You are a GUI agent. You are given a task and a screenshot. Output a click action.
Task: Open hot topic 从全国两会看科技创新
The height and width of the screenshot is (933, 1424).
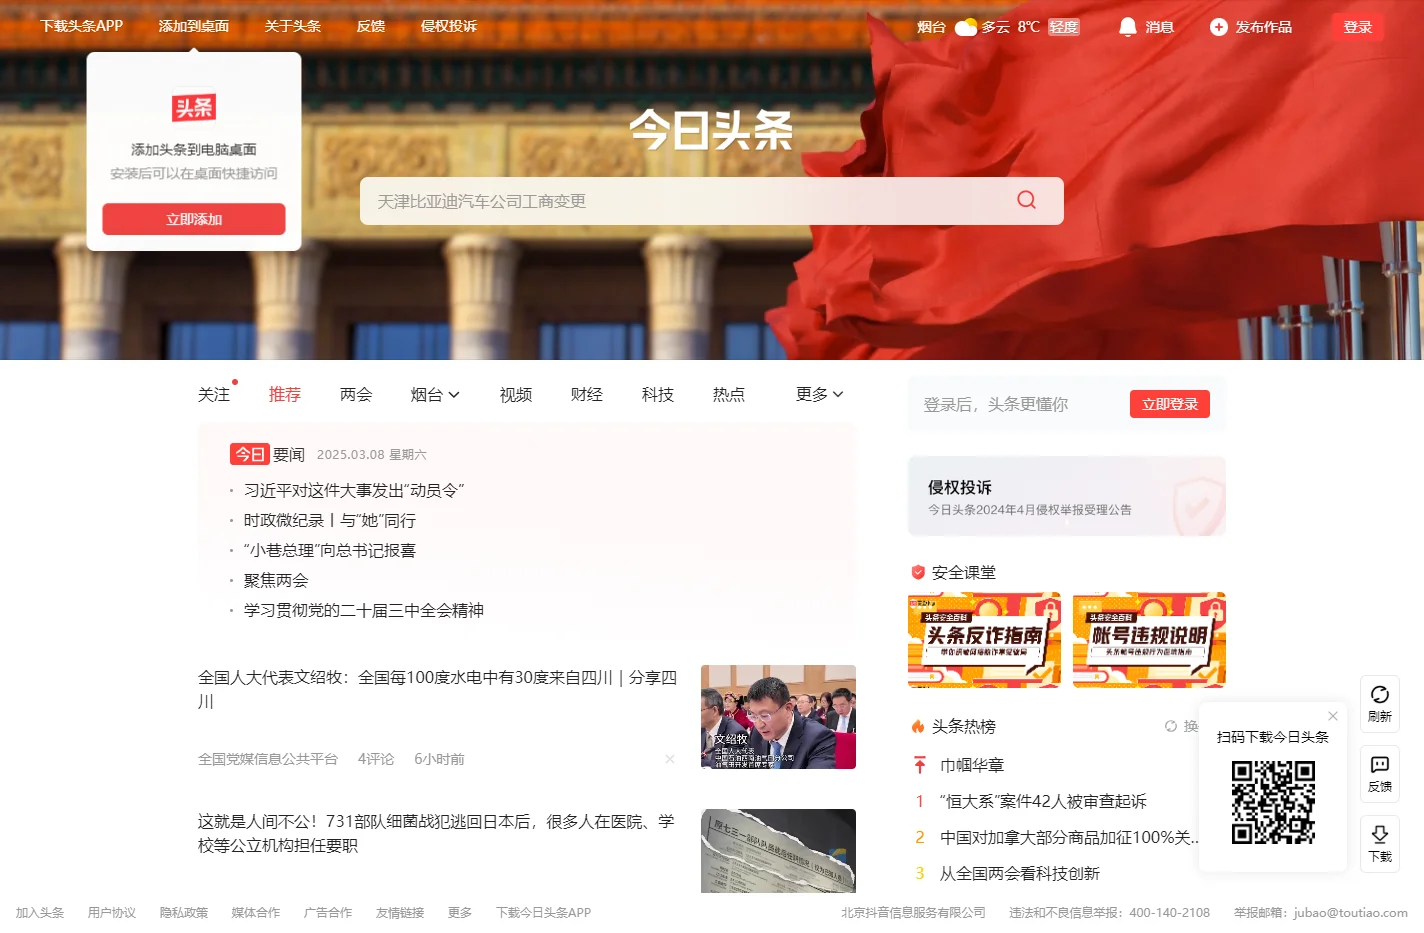[1020, 873]
